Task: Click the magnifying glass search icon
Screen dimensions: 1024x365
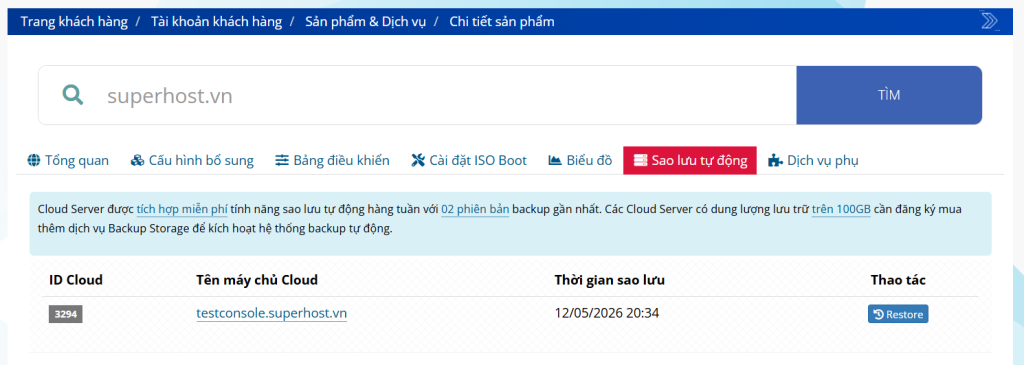Action: [72, 95]
